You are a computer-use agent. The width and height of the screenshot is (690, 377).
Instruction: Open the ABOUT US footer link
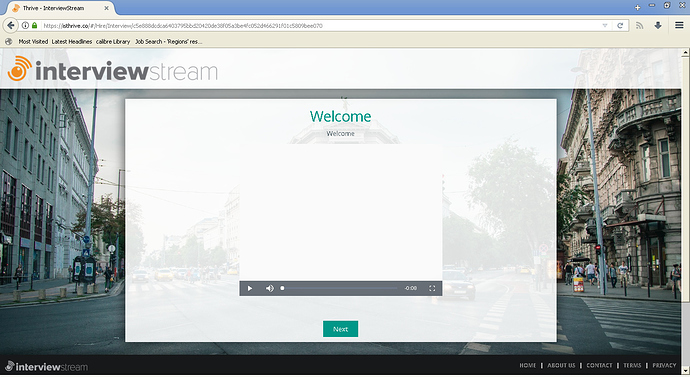point(561,366)
